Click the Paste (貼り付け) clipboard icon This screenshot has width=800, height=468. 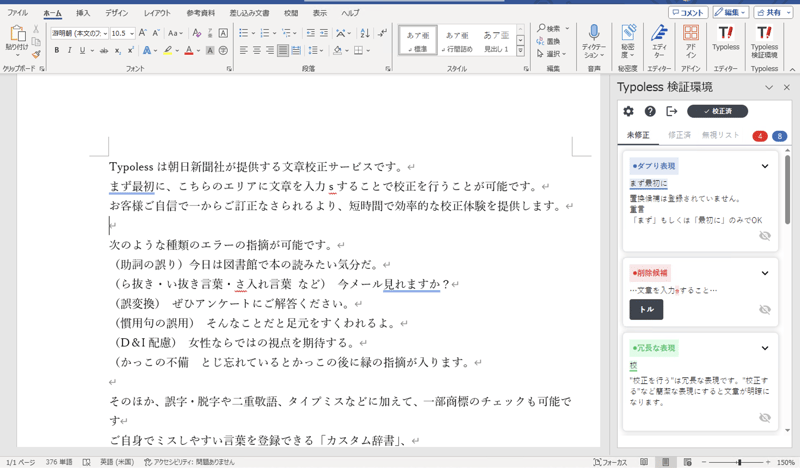pyautogui.click(x=17, y=35)
